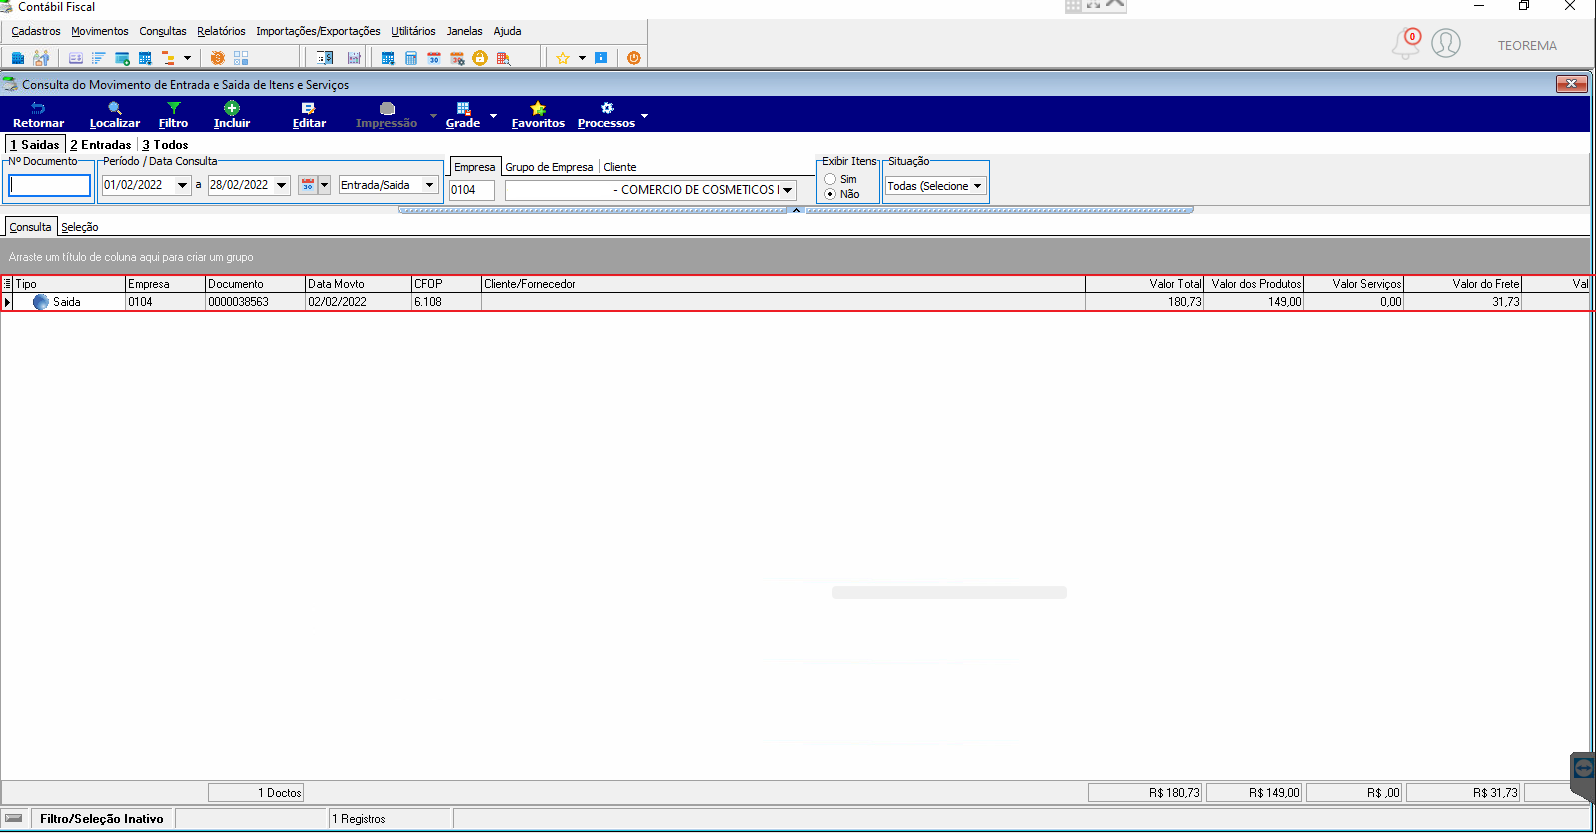The height and width of the screenshot is (834, 1596).
Task: Click the Nº Documento input field
Action: click(x=50, y=185)
